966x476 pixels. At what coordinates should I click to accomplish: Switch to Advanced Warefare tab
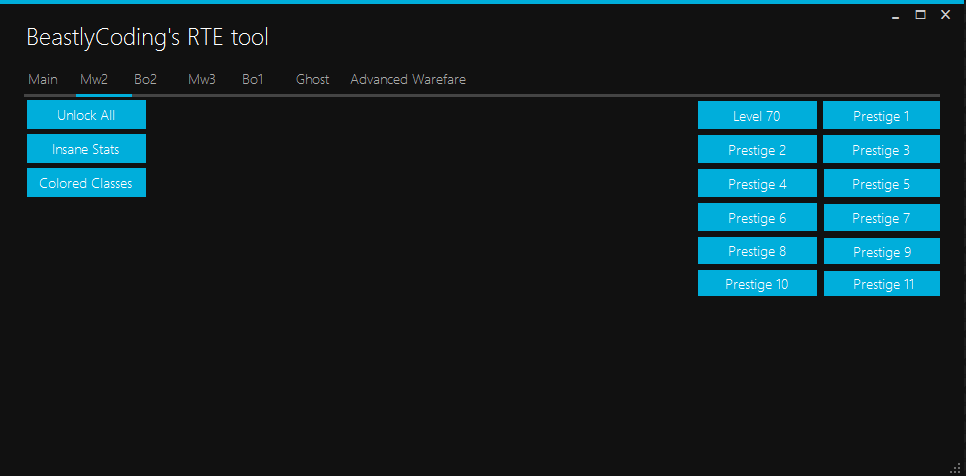[407, 80]
